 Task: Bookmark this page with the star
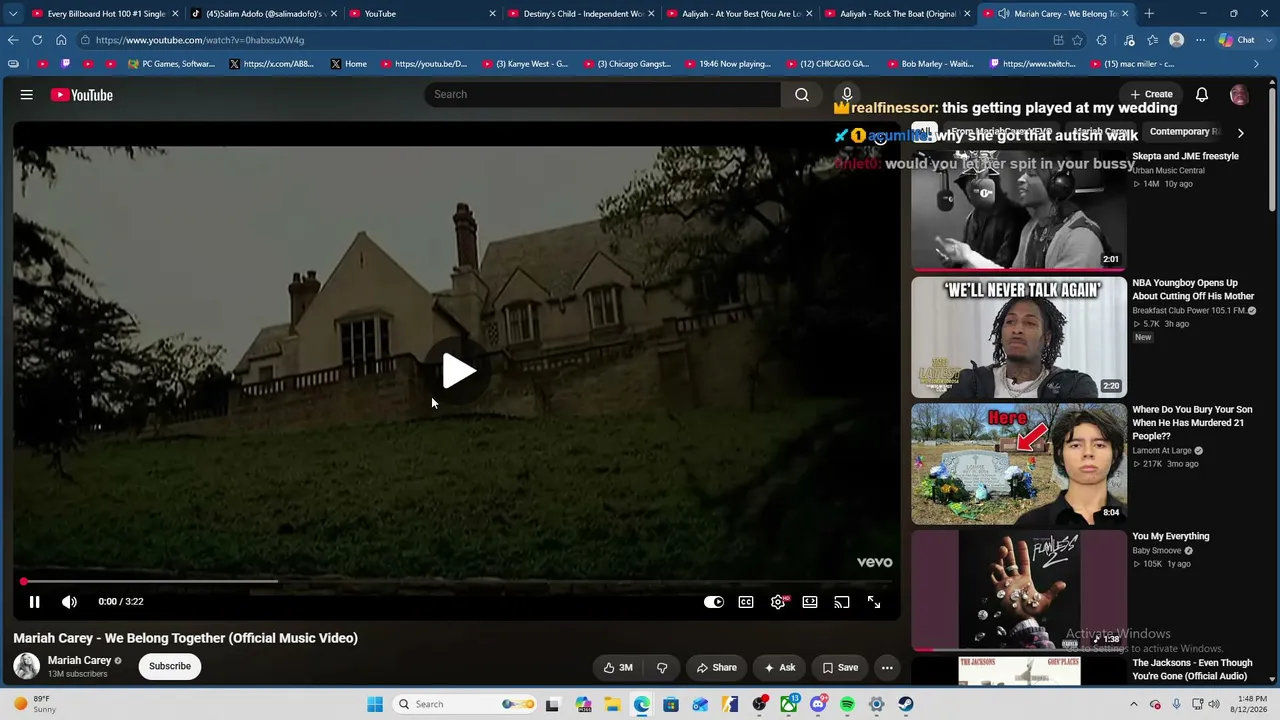coord(1077,40)
